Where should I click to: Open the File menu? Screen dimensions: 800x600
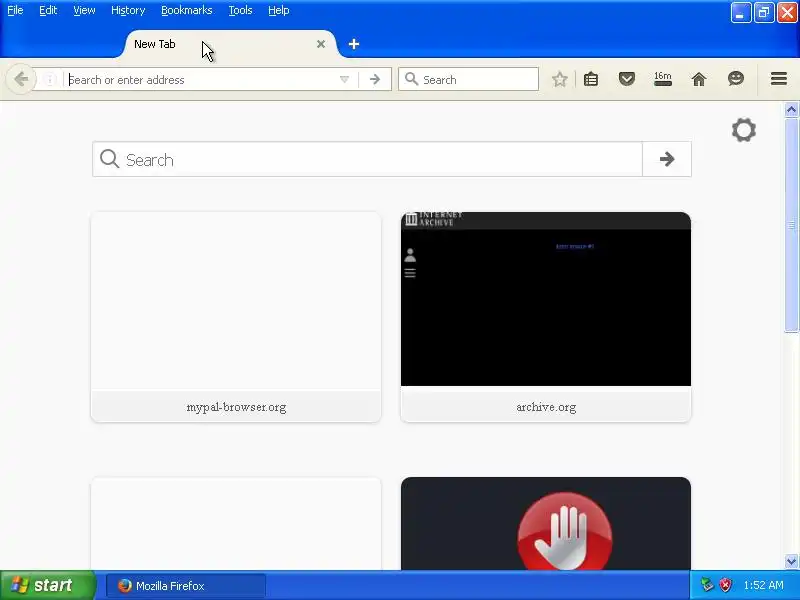[x=15, y=10]
